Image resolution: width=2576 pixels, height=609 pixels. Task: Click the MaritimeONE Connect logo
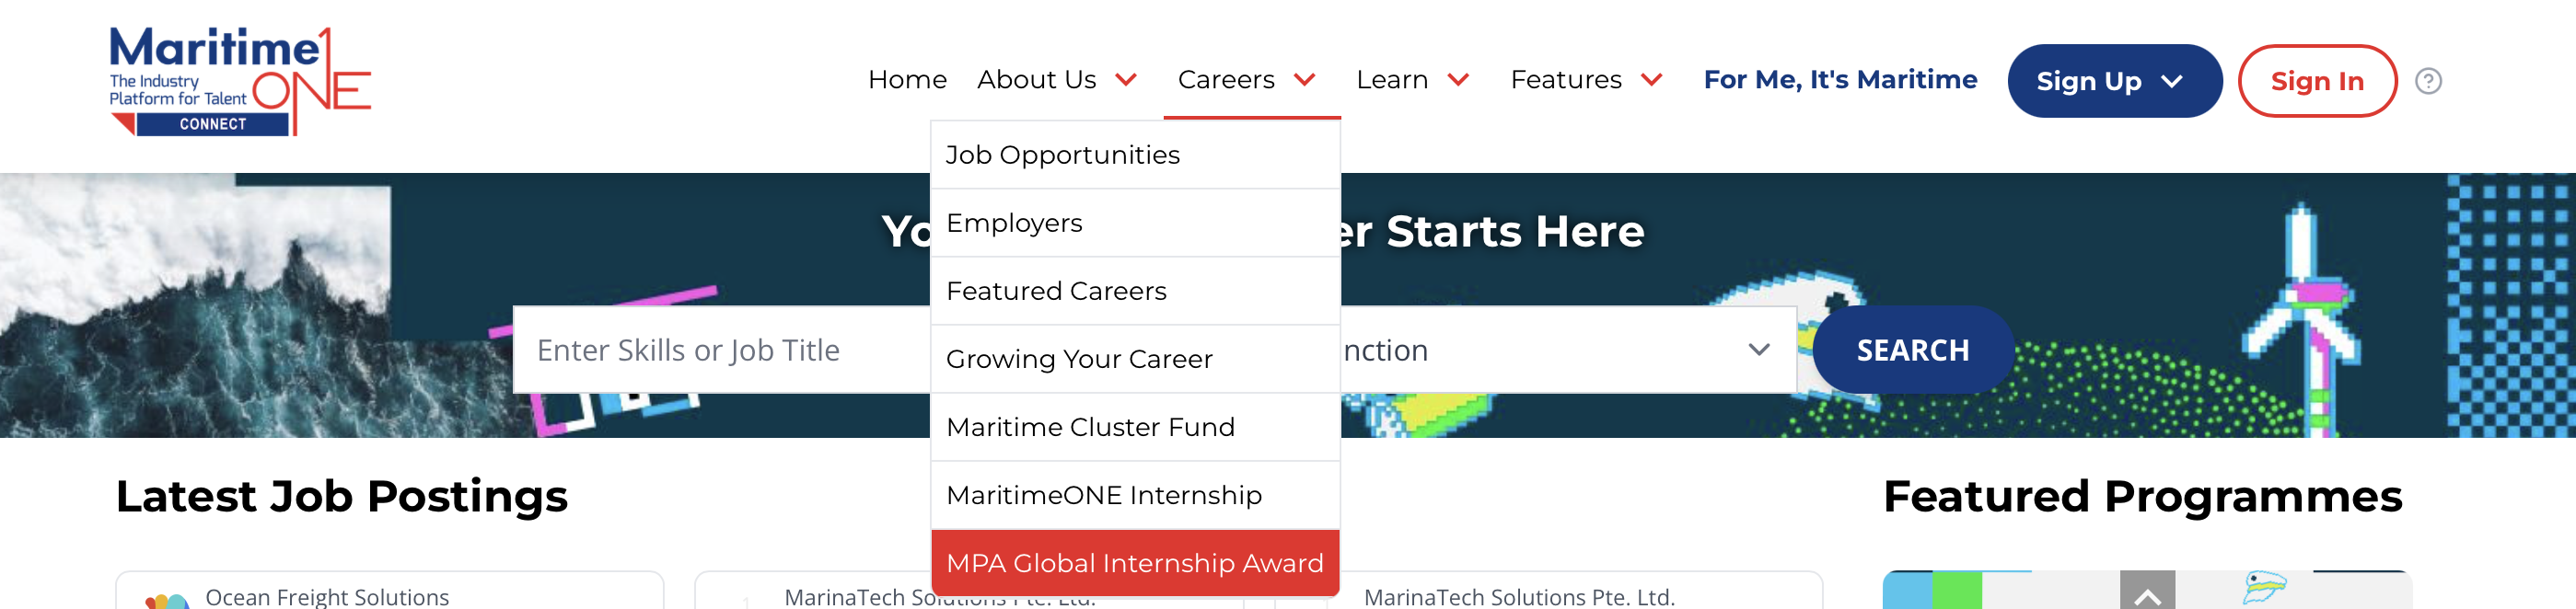click(240, 81)
